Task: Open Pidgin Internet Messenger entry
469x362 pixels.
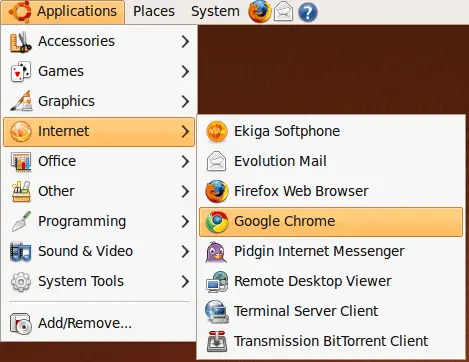Action: [331, 252]
